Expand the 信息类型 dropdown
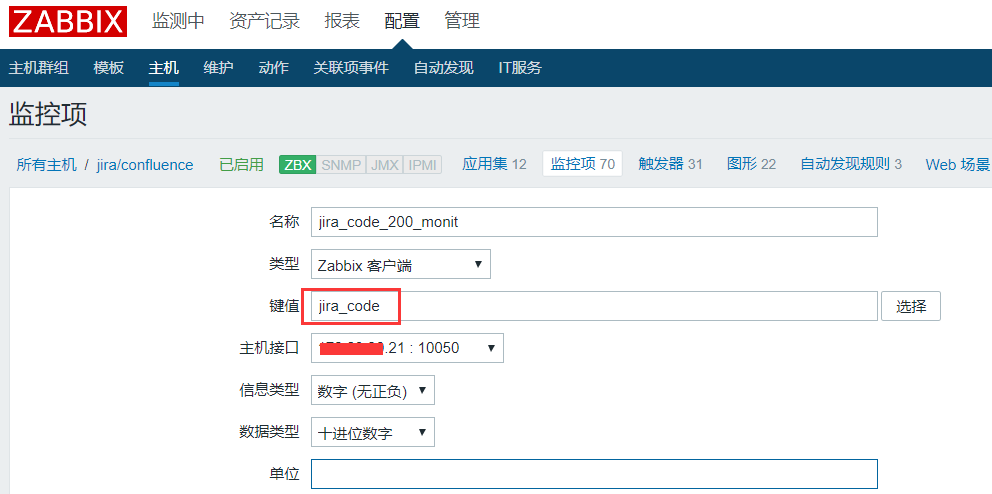 coord(373,390)
